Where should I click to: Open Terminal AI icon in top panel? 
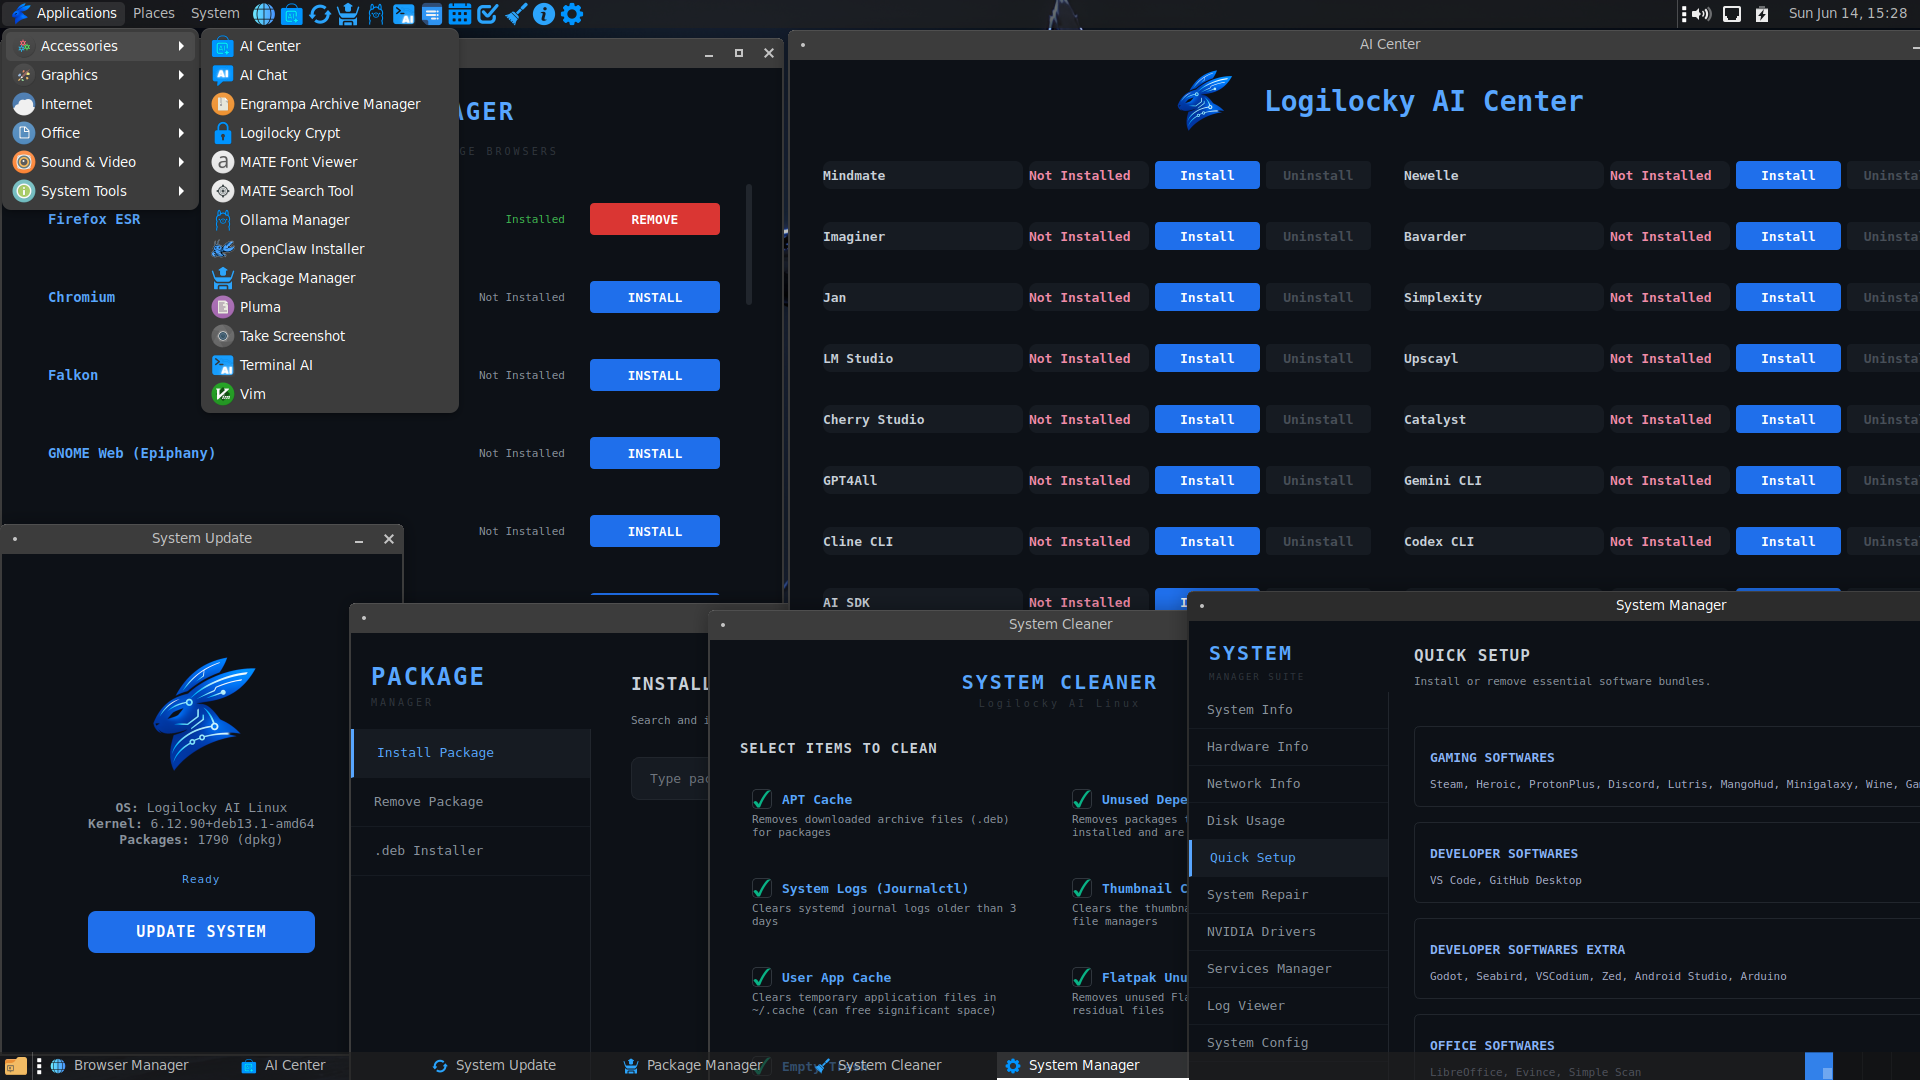click(404, 14)
